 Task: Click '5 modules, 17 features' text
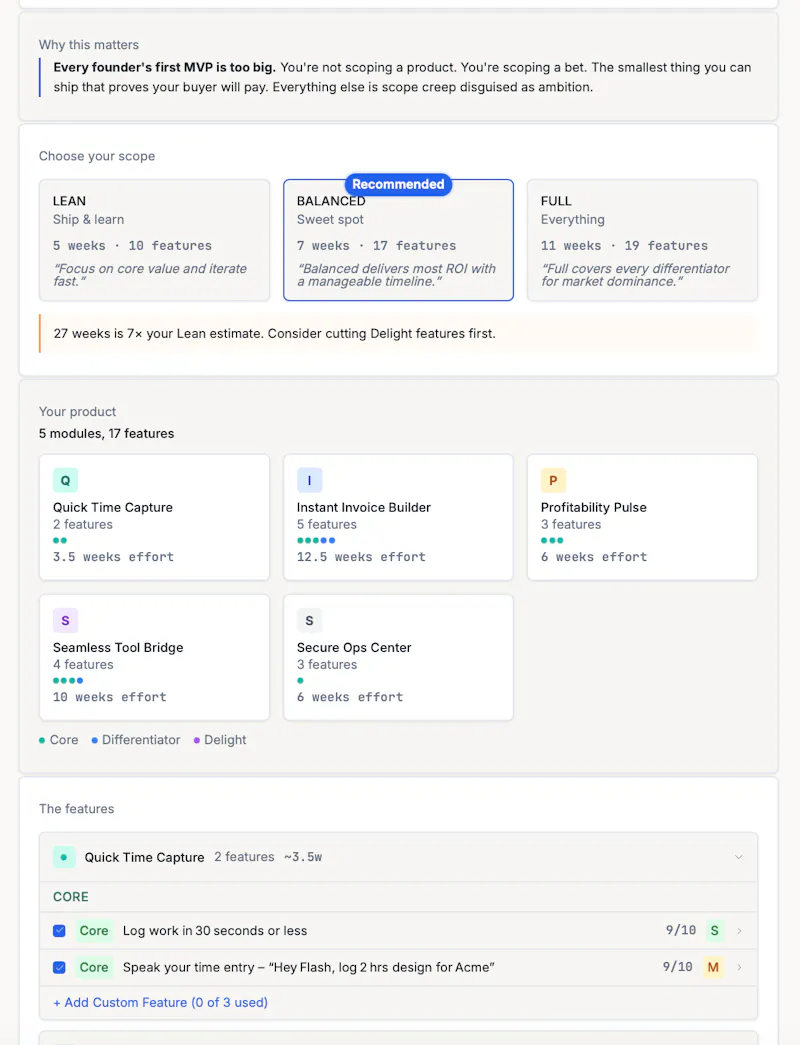click(107, 434)
